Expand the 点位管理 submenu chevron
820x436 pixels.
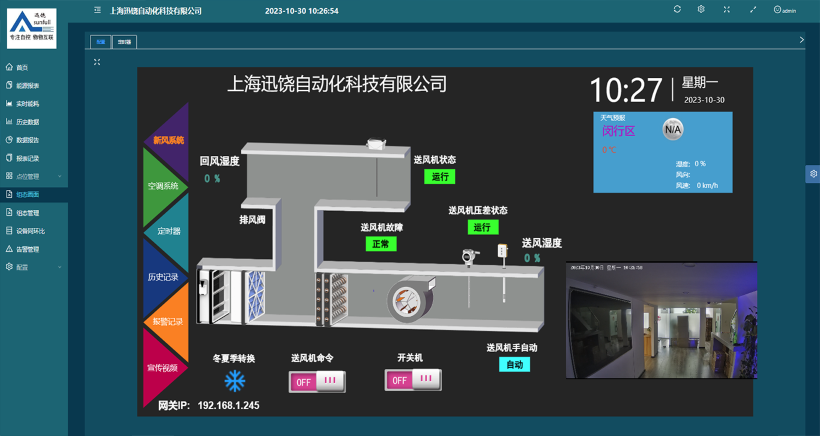point(60,176)
